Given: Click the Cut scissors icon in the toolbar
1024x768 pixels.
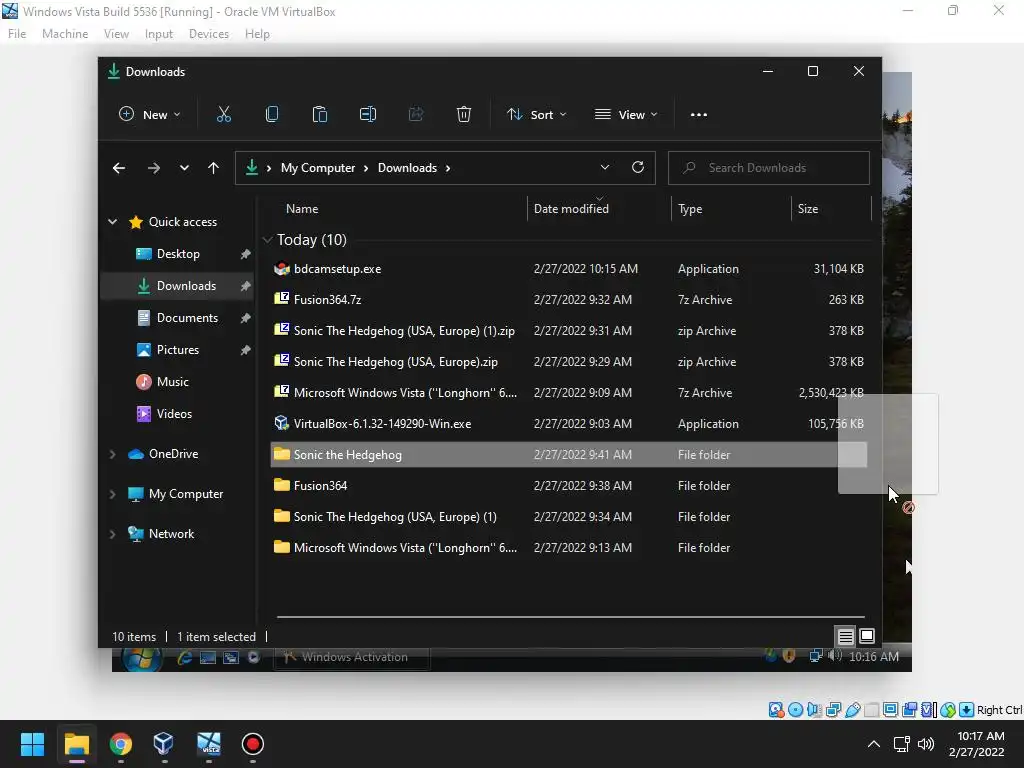Looking at the screenshot, I should click(223, 114).
